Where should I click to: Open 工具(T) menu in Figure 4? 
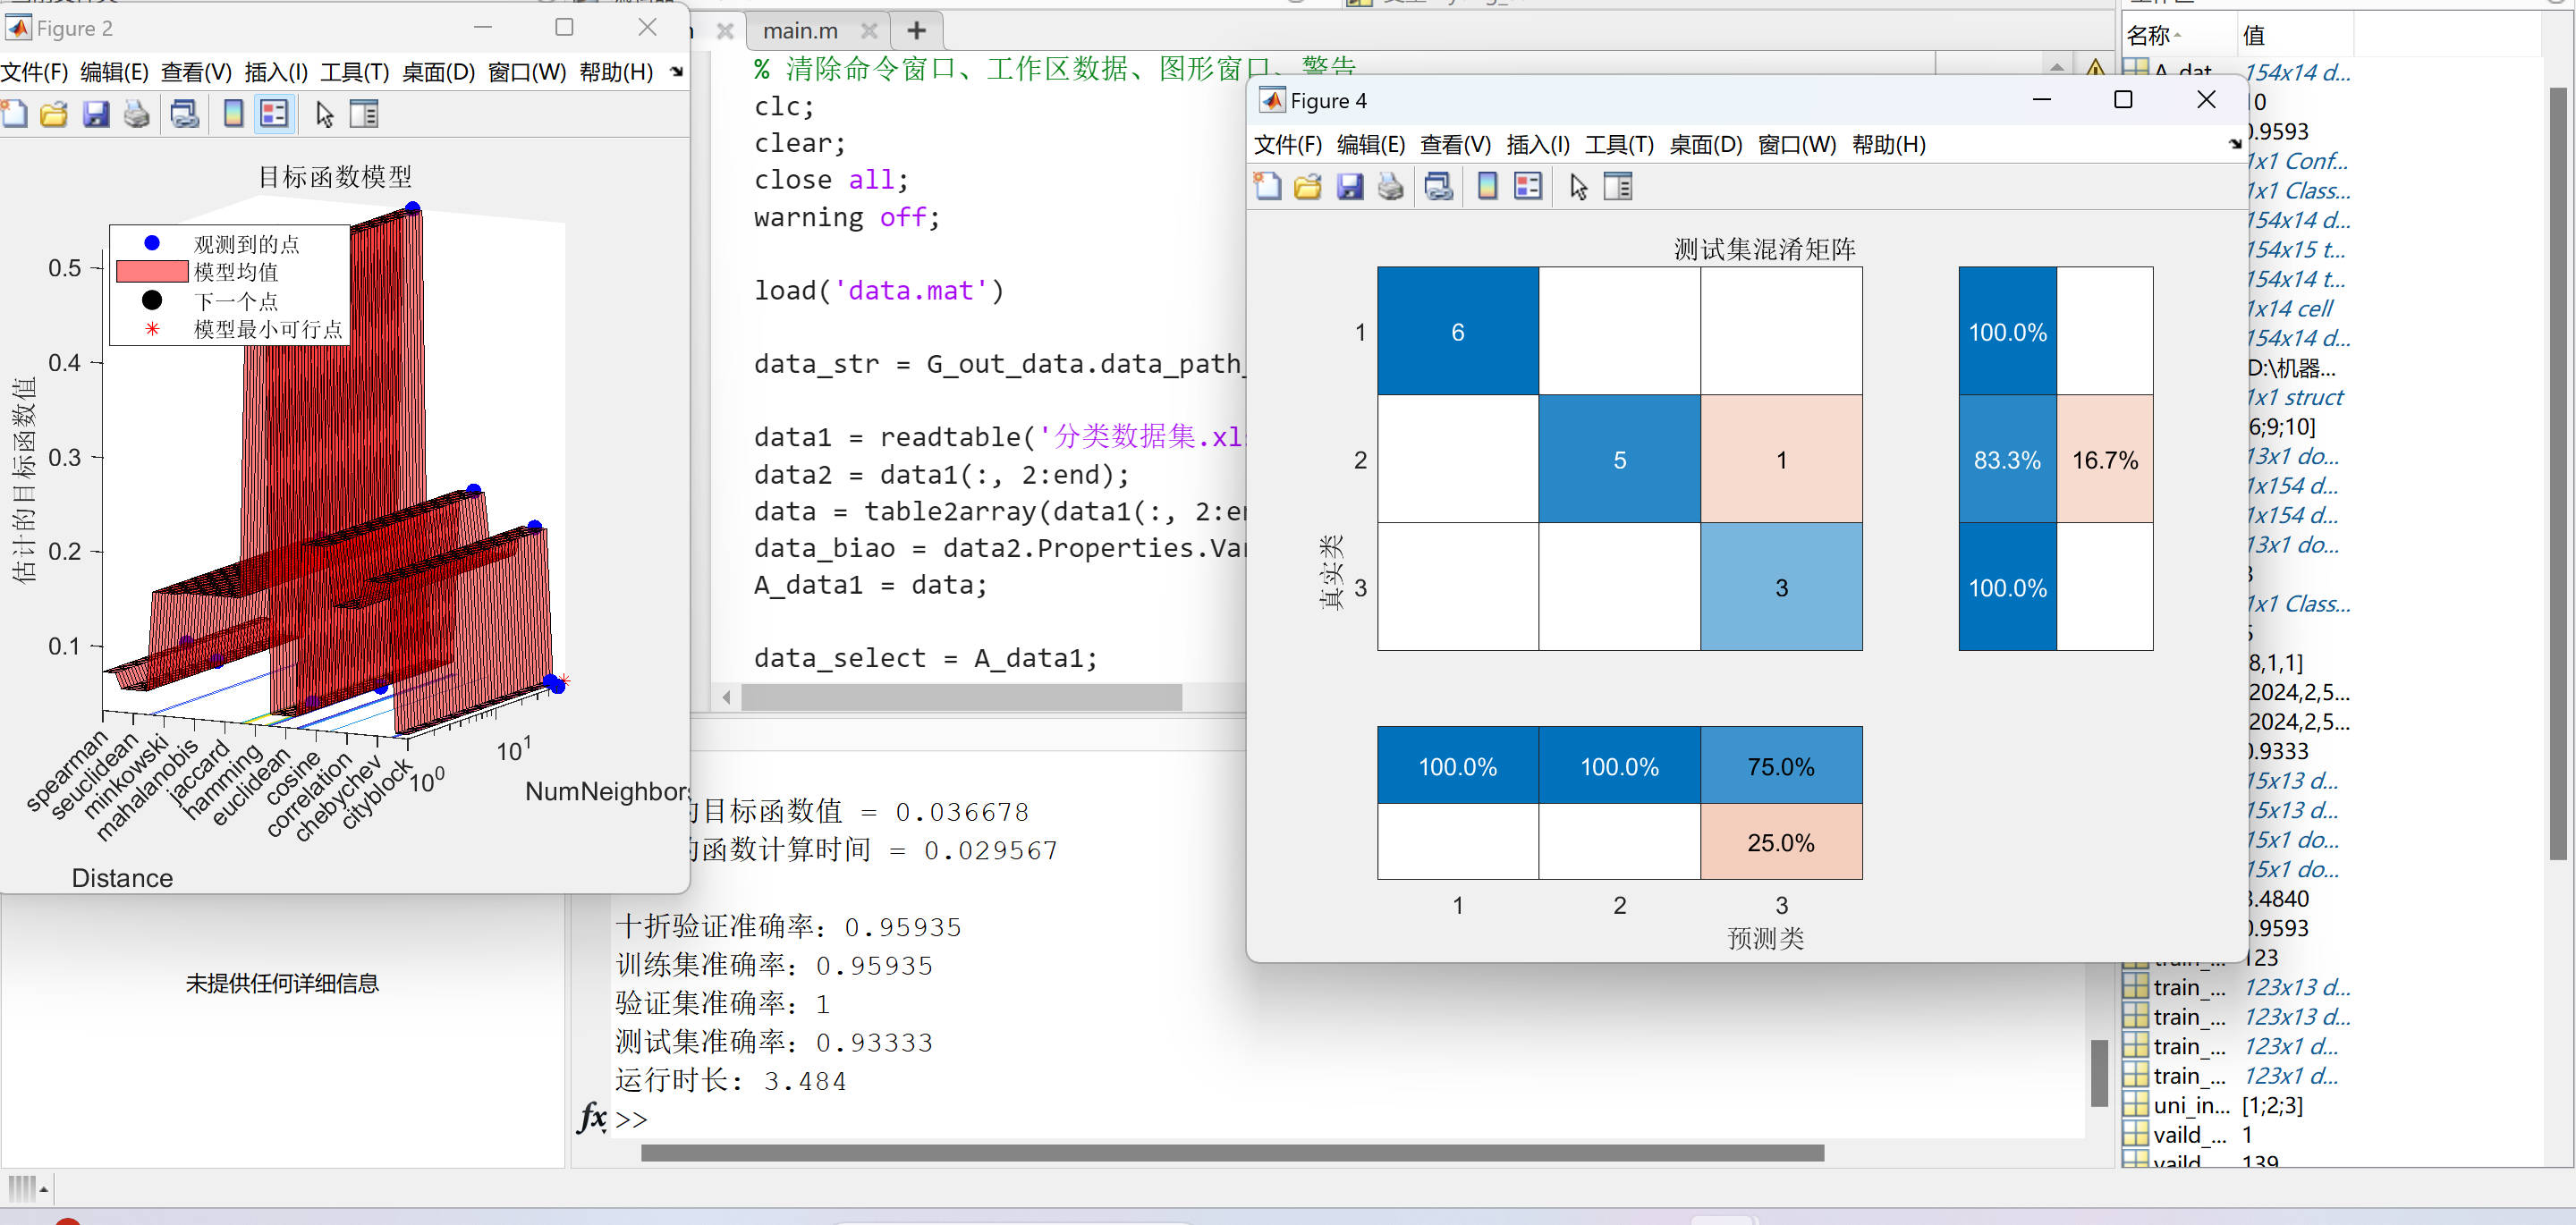tap(1619, 145)
